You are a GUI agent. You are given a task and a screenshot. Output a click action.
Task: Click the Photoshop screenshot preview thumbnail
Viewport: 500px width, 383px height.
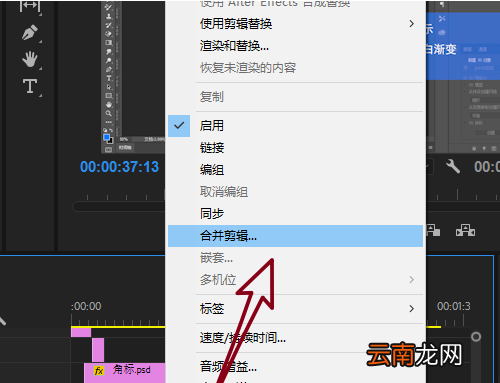point(133,77)
